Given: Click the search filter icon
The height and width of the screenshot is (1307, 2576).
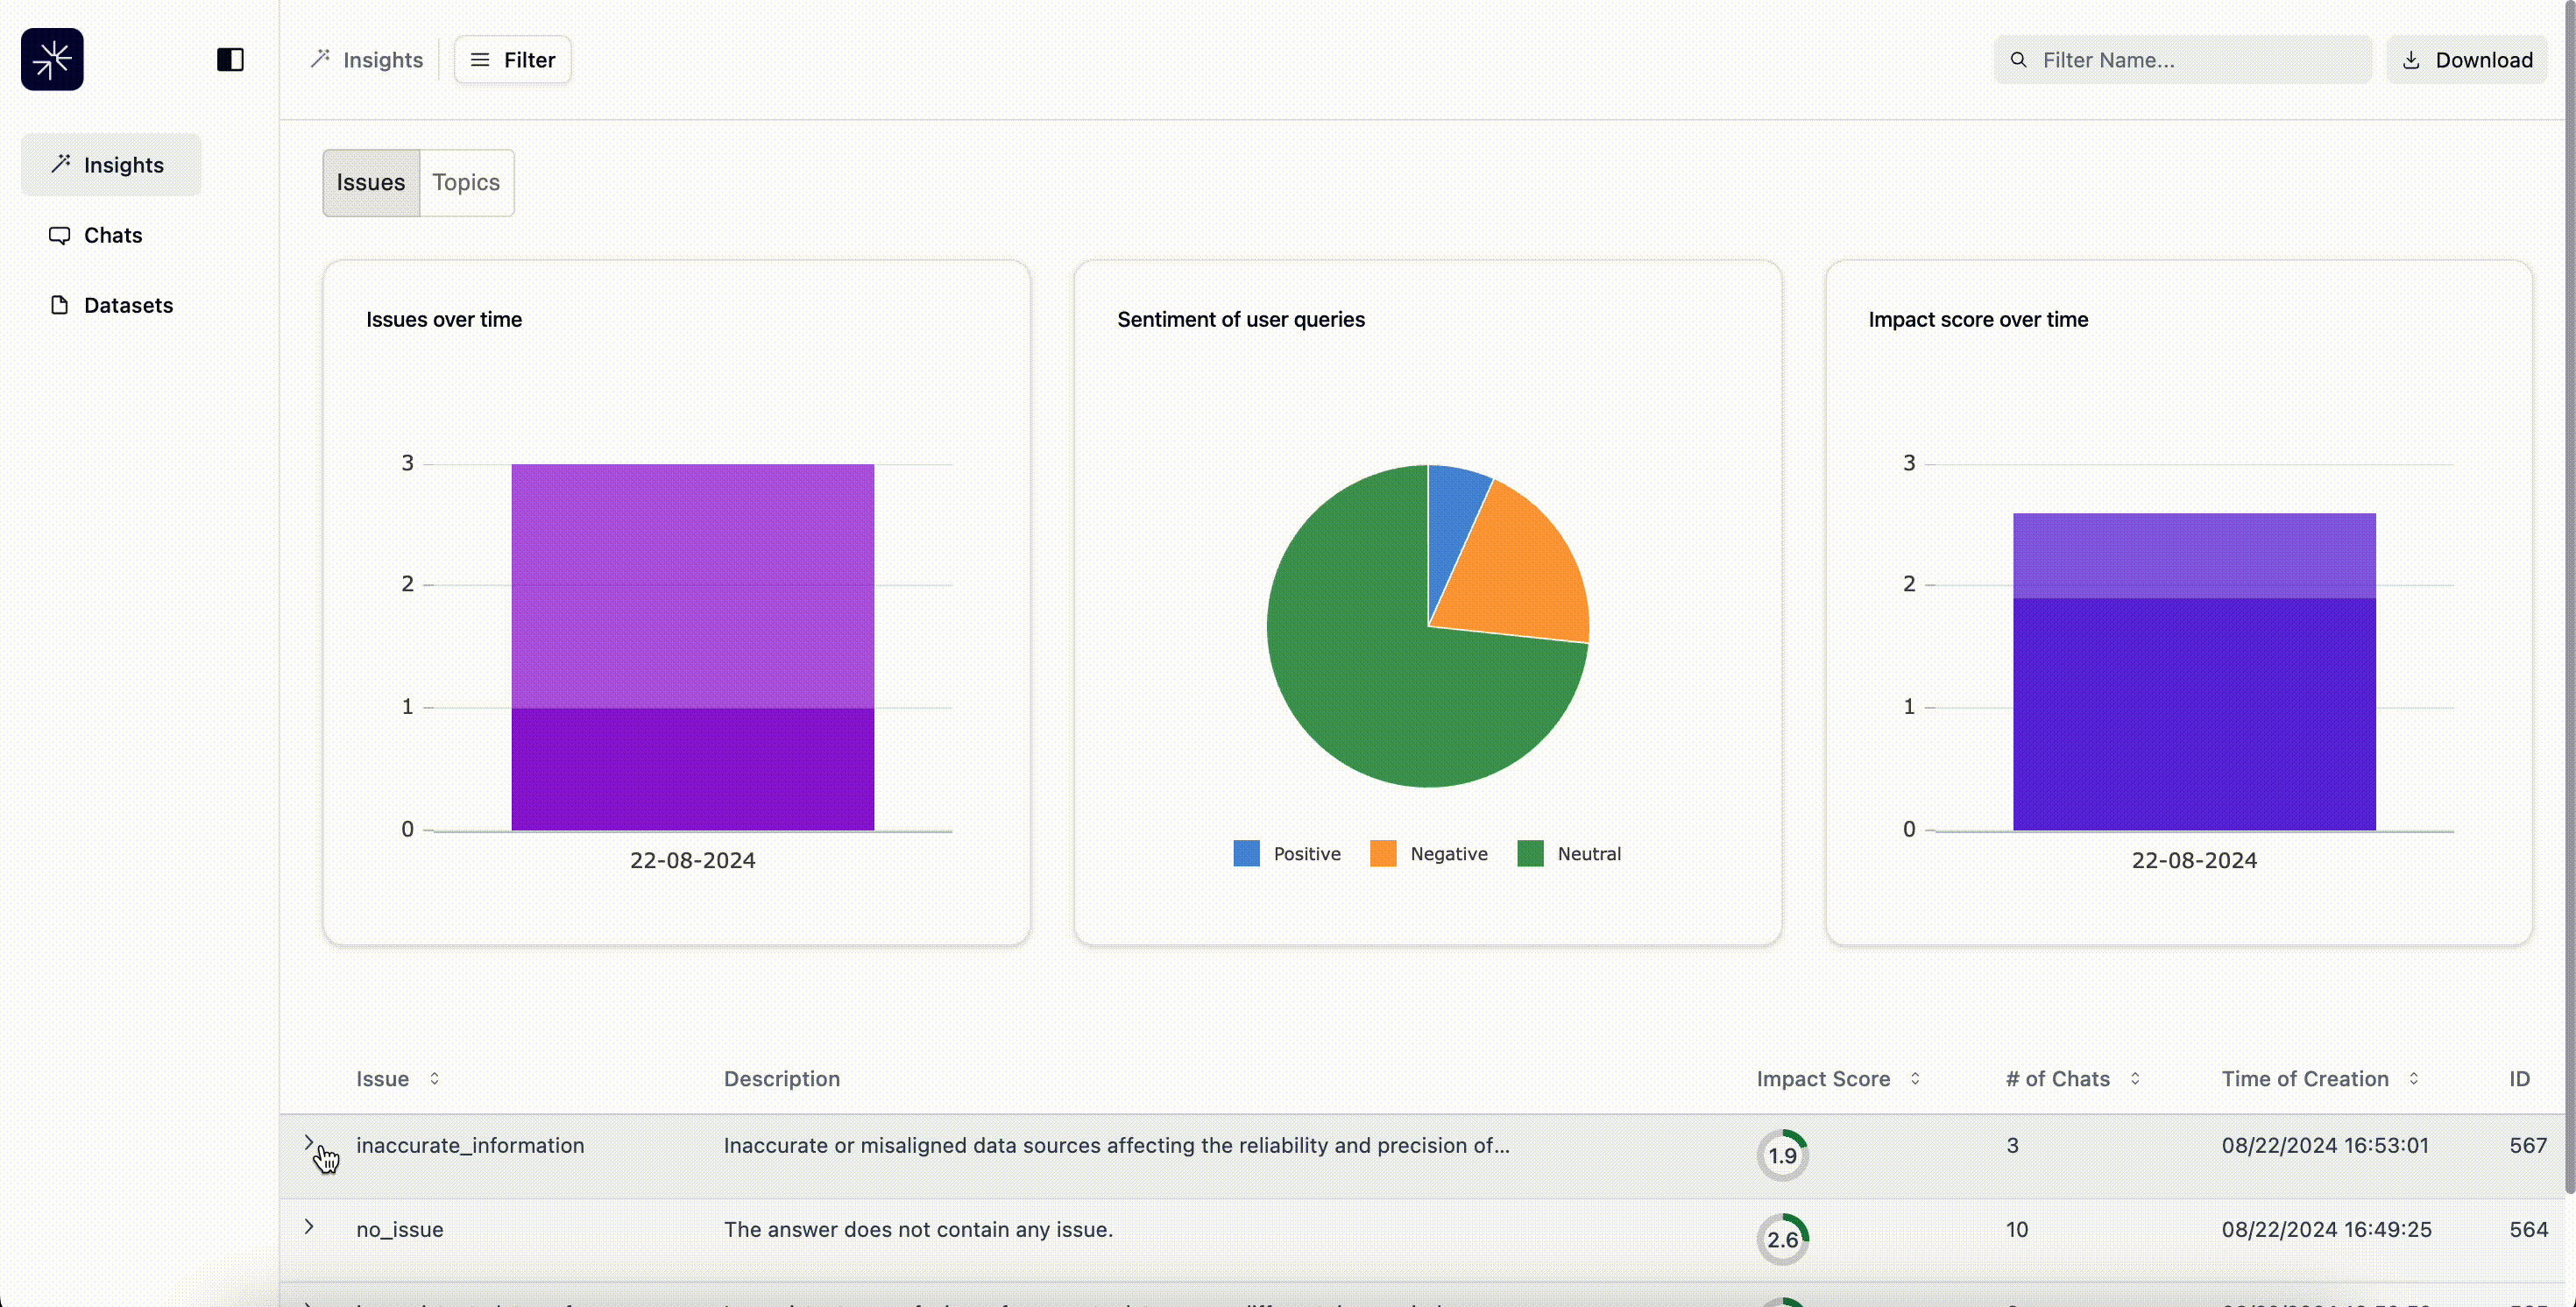Looking at the screenshot, I should coord(2019,59).
